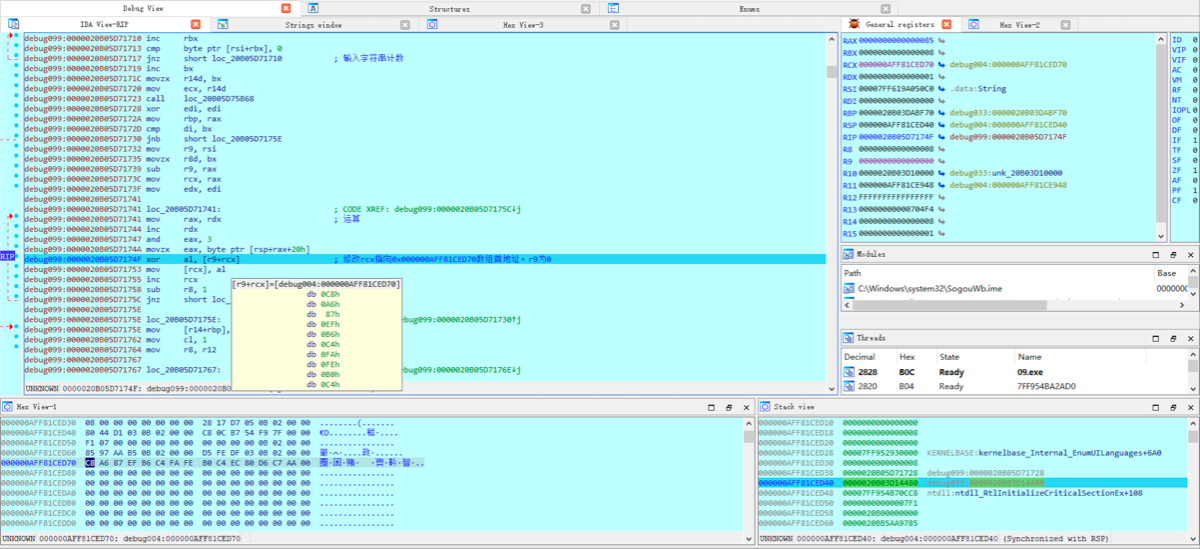
Task: Switch to the Debug View tab
Action: pos(142,7)
